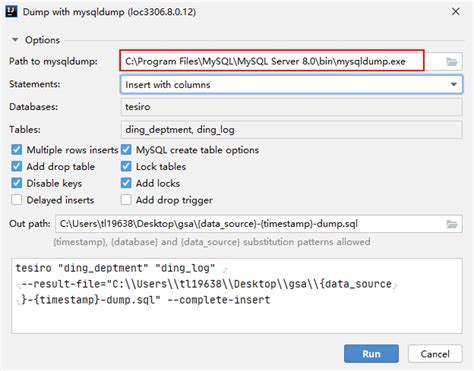This screenshot has width=474, height=371.
Task: Enable Delayed inserts
Action: pyautogui.click(x=17, y=200)
